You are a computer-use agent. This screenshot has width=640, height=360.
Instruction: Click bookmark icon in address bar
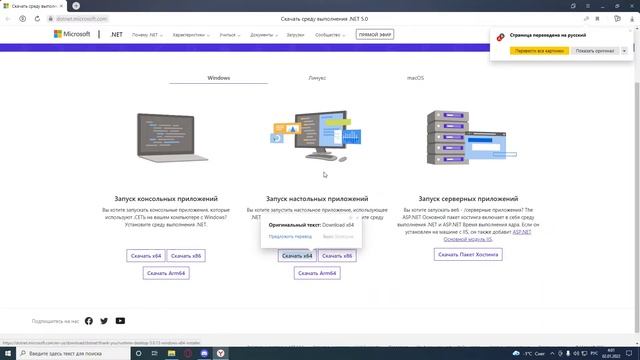(x=597, y=19)
